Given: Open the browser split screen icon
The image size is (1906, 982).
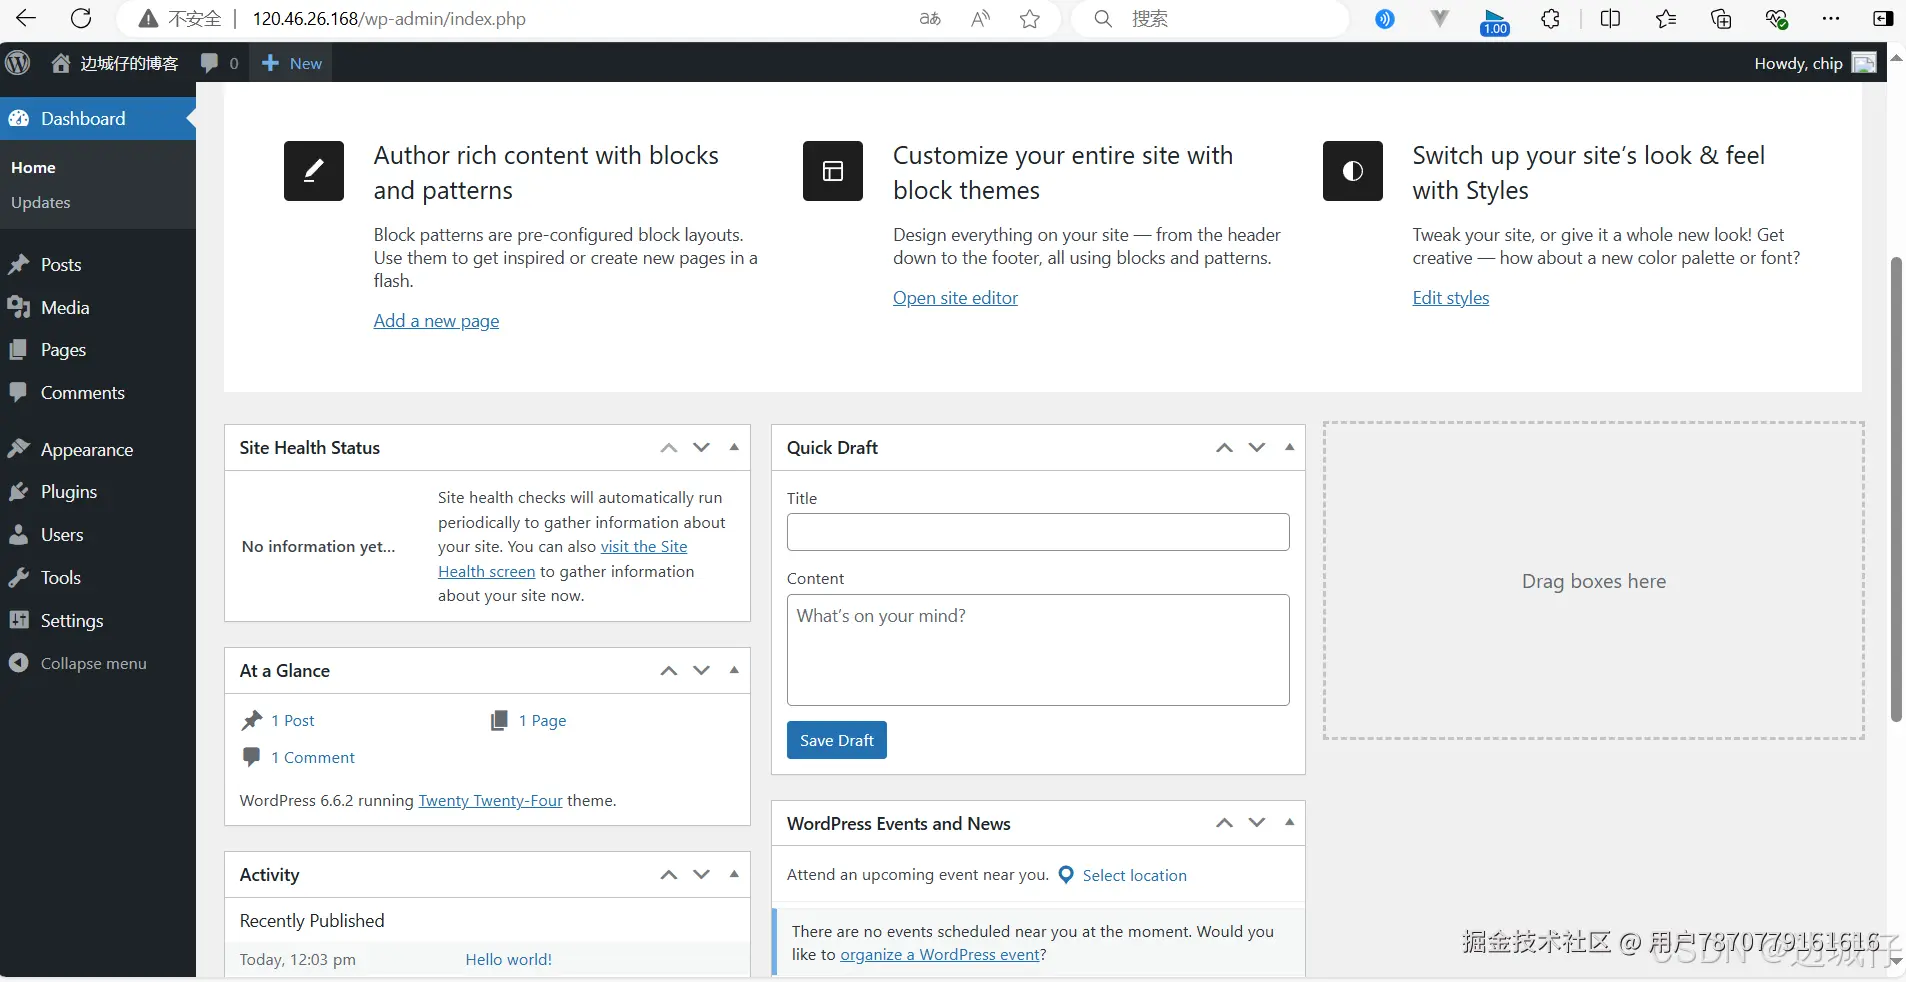Looking at the screenshot, I should tap(1610, 18).
